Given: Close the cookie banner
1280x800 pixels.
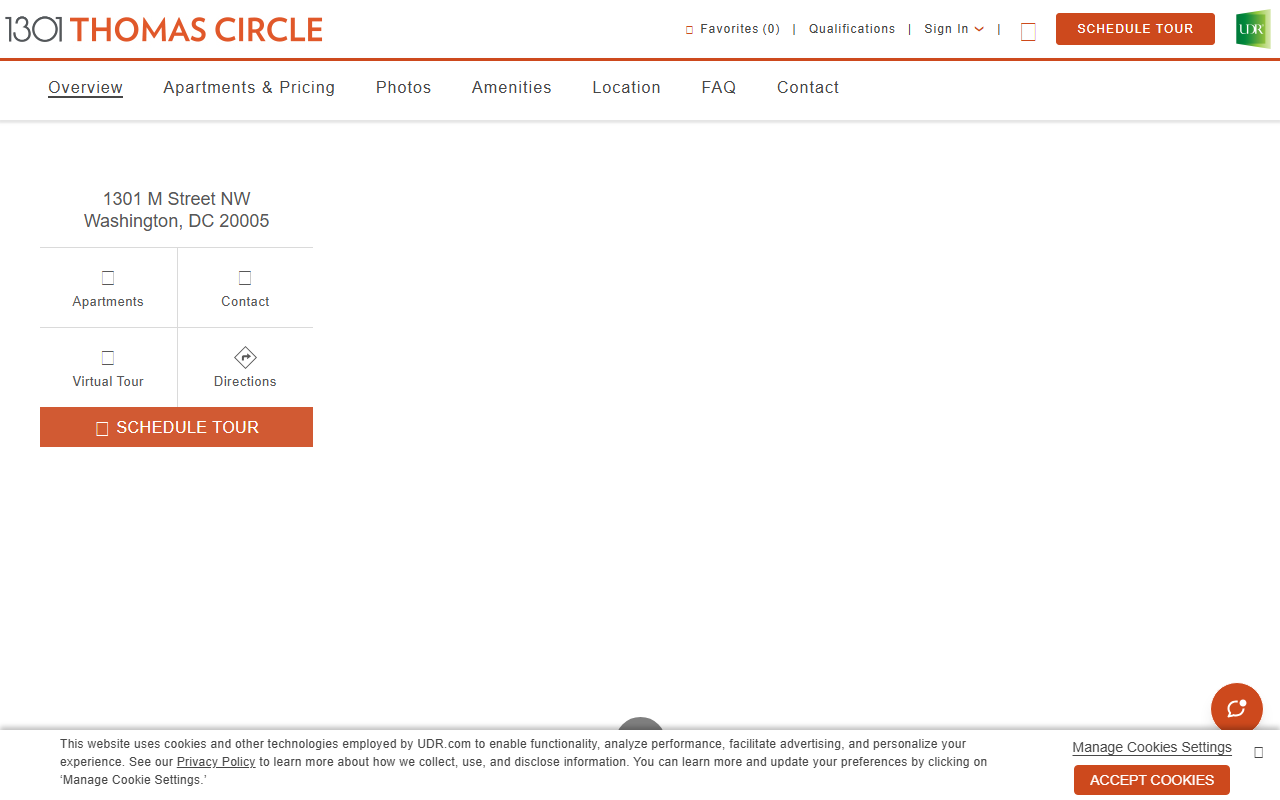Looking at the screenshot, I should click(1258, 752).
